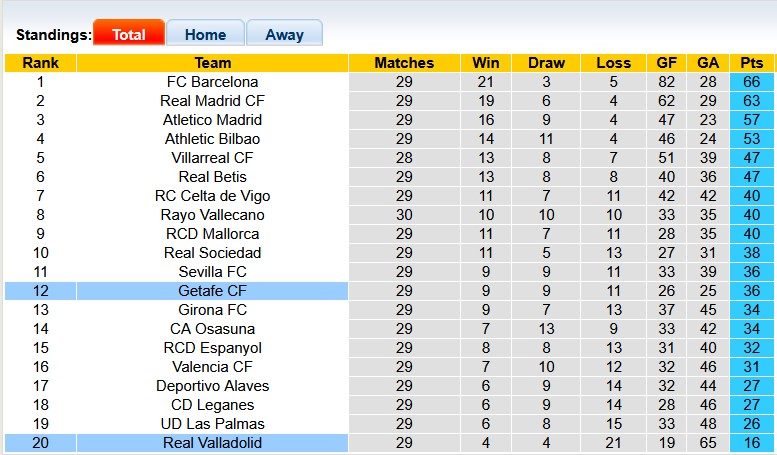The image size is (777, 455).
Task: Open the Home standings tab
Action: (x=205, y=34)
